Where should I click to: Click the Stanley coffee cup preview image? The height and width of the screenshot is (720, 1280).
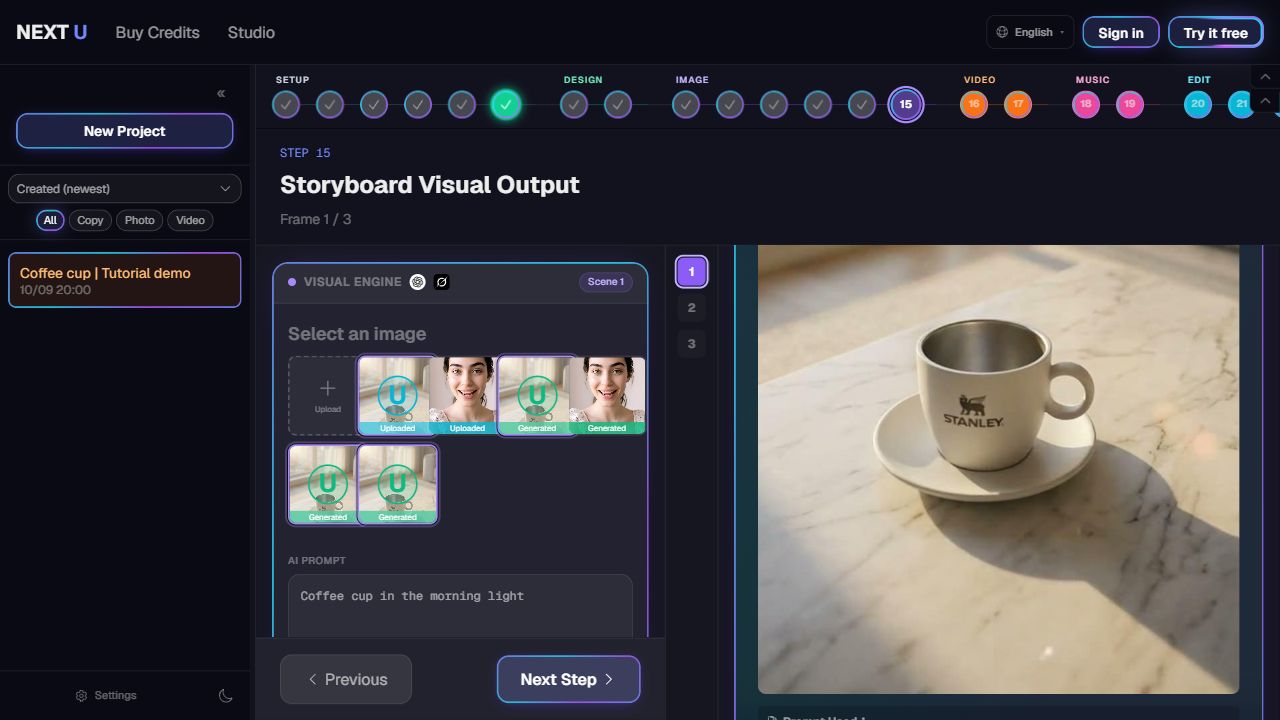tap(998, 469)
